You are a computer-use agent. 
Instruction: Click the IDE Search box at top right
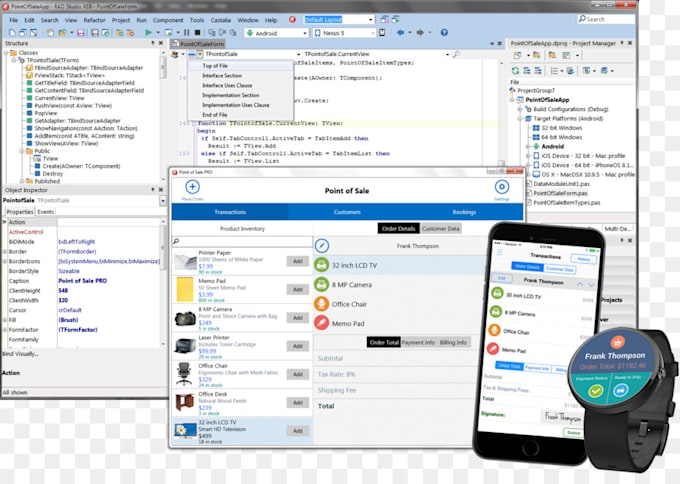tap(606, 19)
